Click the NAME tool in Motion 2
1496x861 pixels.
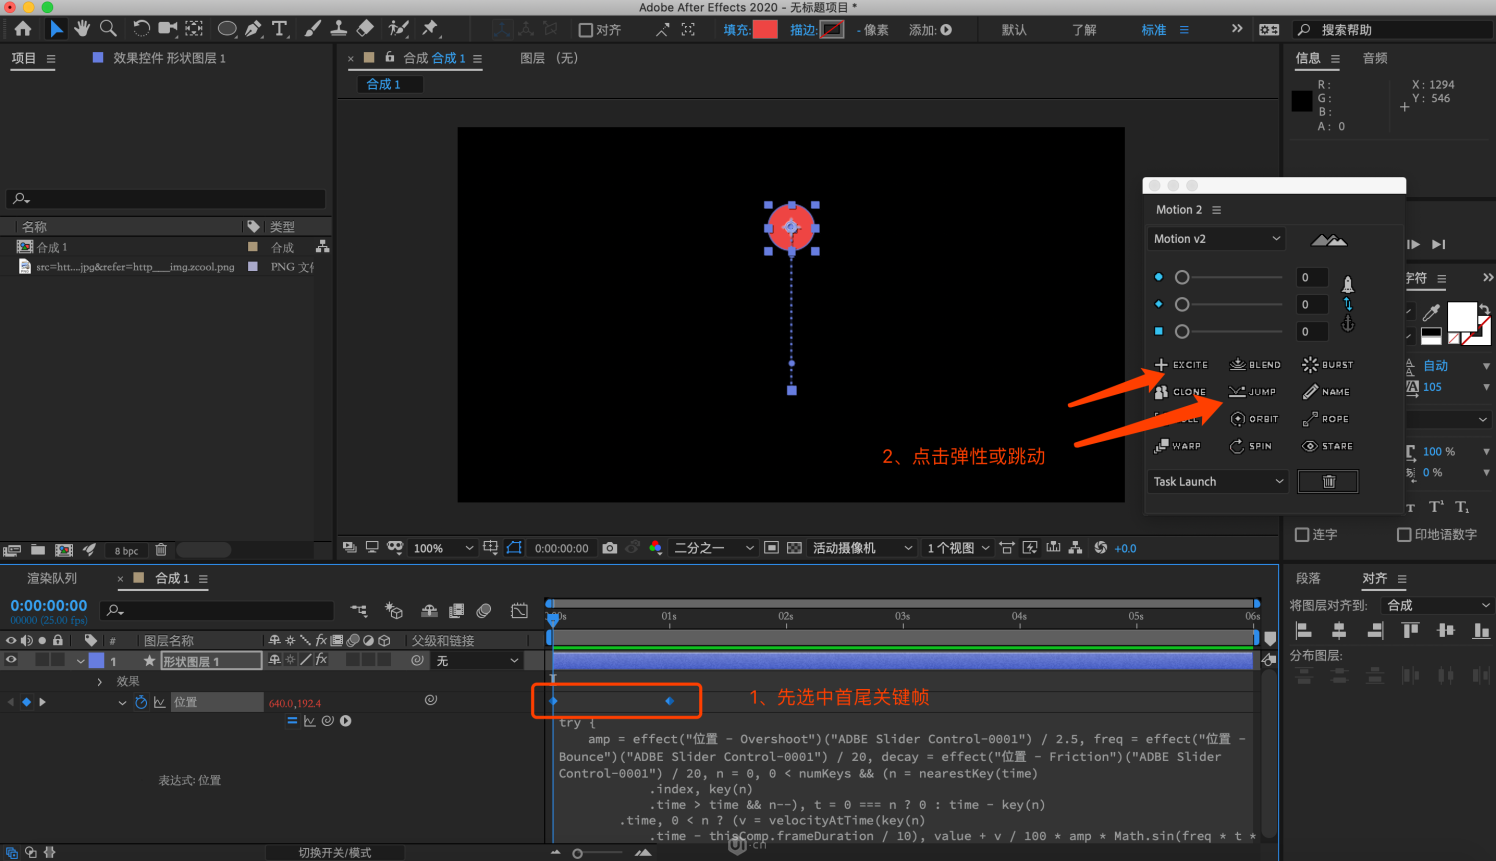(x=1326, y=392)
